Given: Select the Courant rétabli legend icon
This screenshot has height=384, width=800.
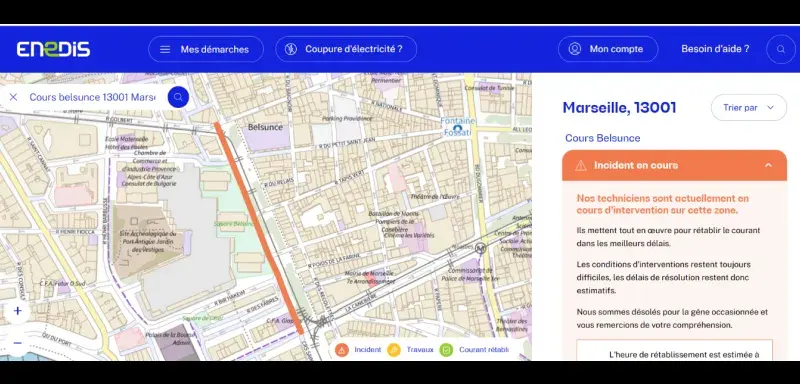Looking at the screenshot, I should (446, 350).
